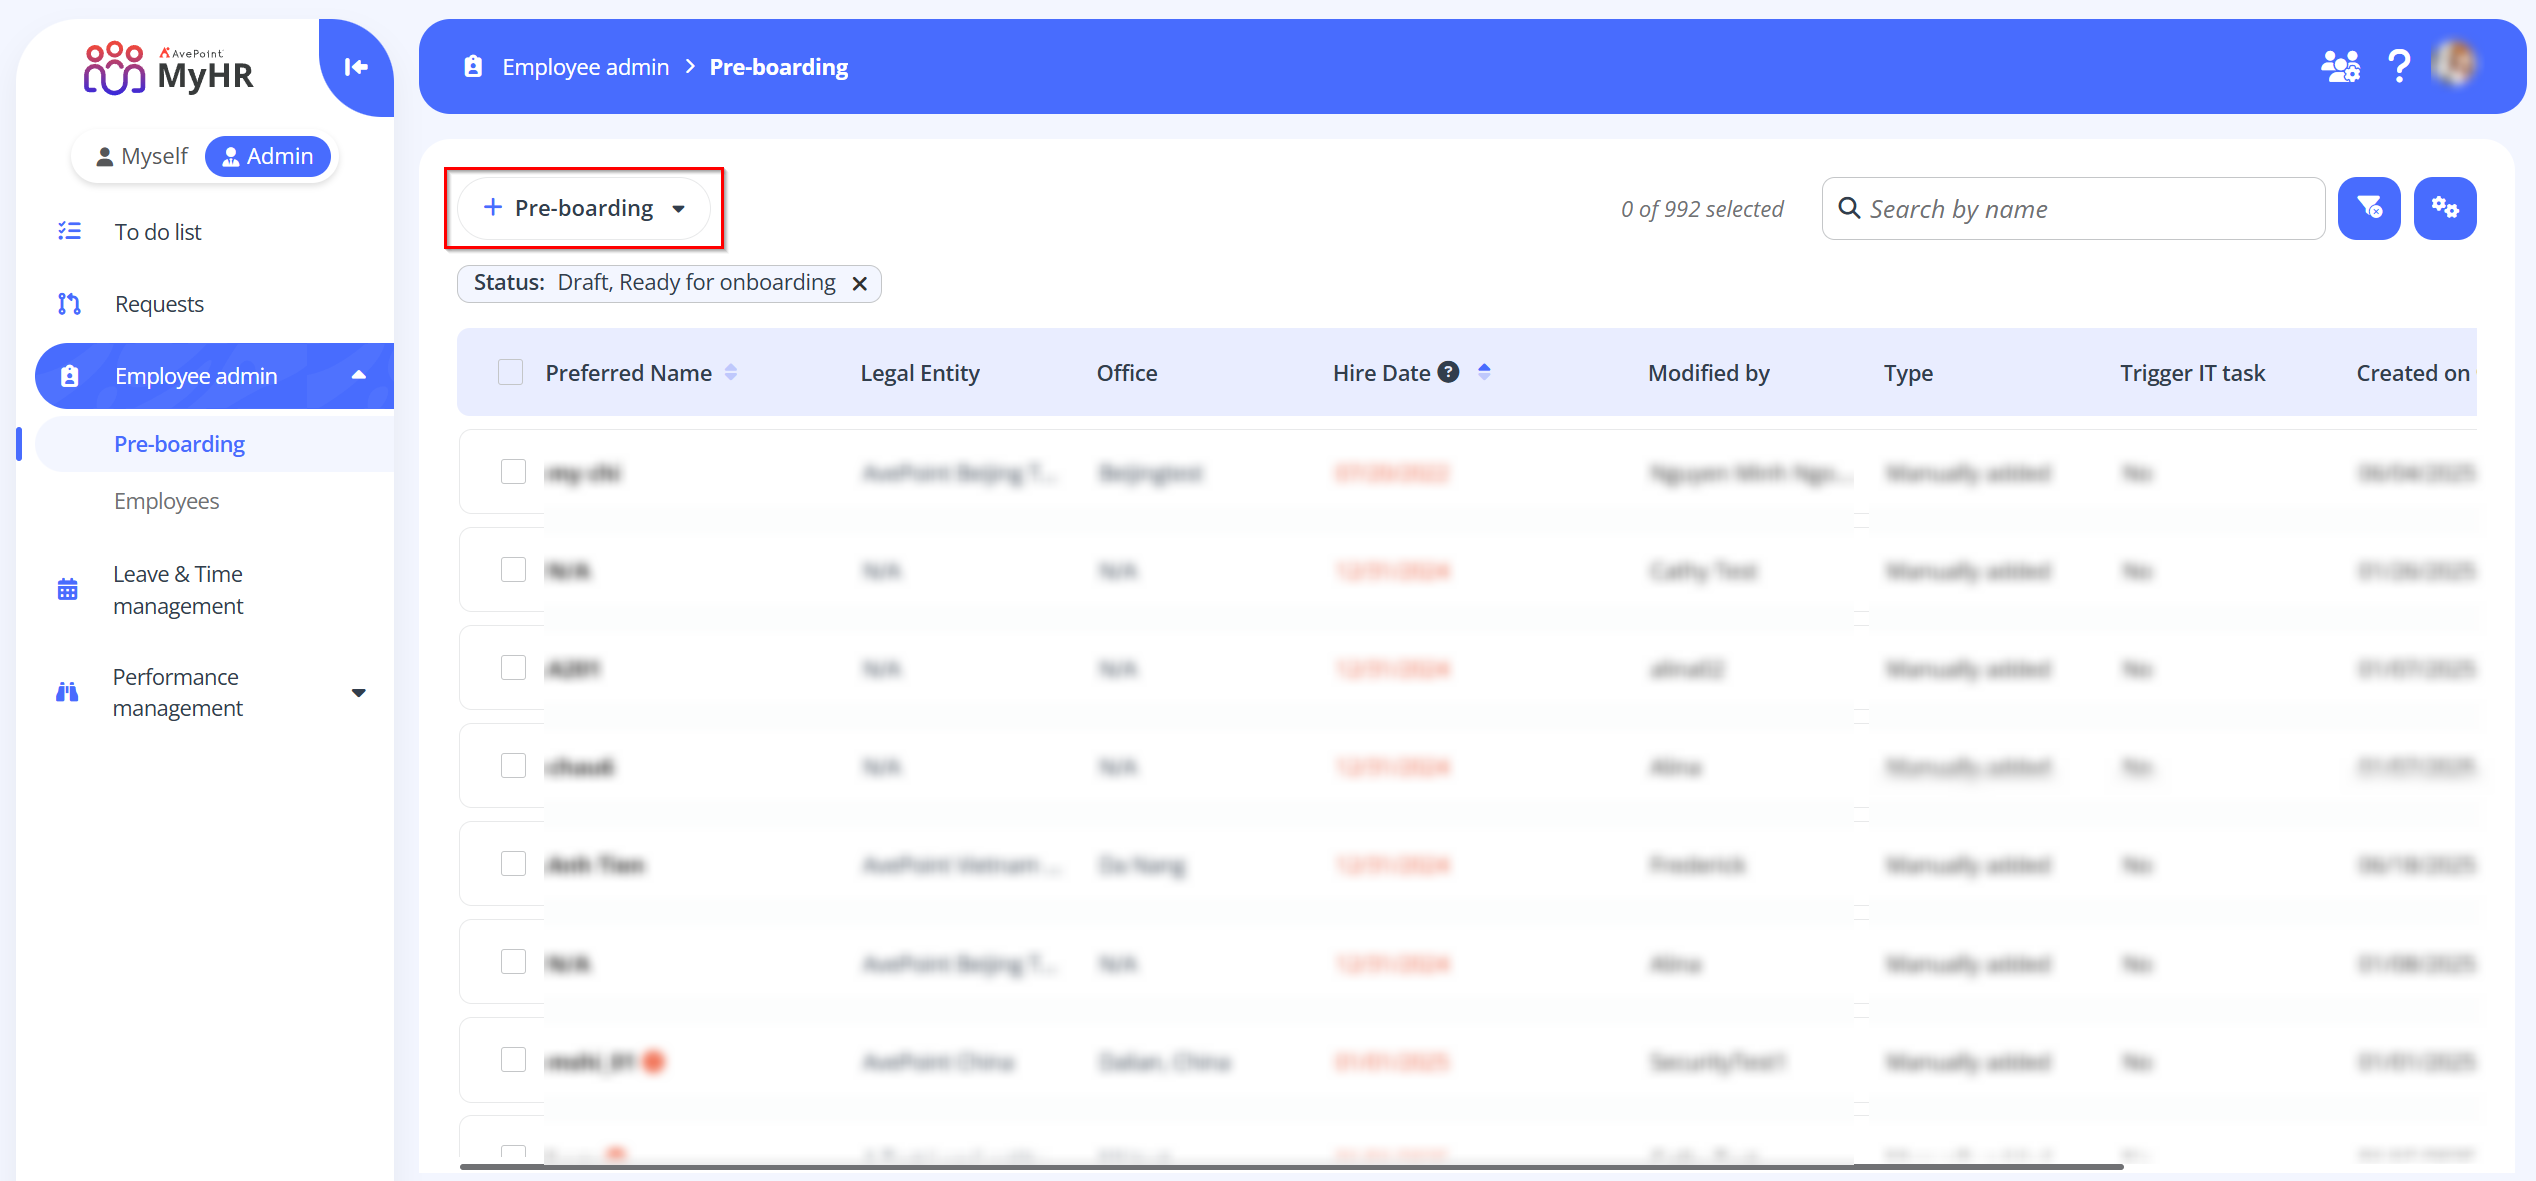Open the help question mark icon

coord(2398,67)
